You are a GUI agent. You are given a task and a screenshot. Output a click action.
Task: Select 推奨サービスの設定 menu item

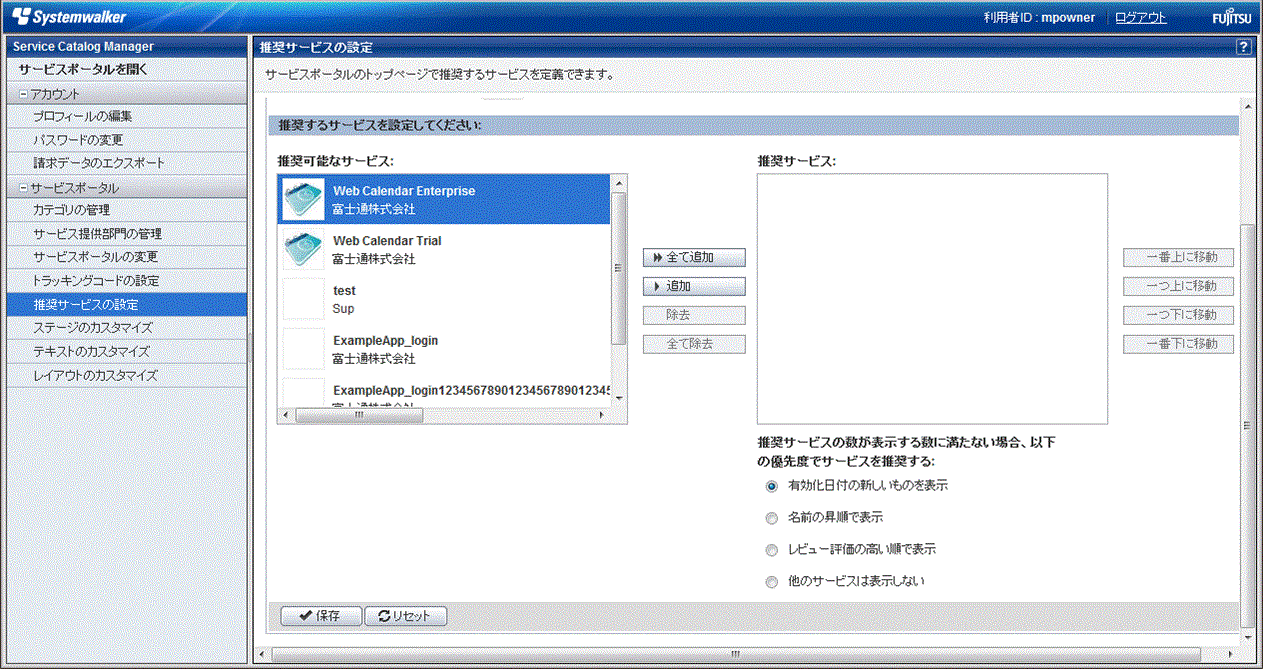tap(127, 304)
